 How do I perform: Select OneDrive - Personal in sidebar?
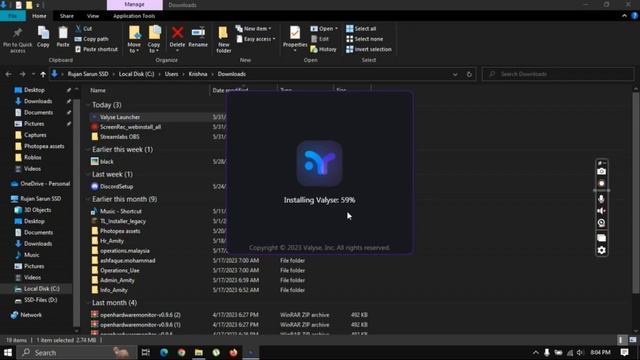45,184
